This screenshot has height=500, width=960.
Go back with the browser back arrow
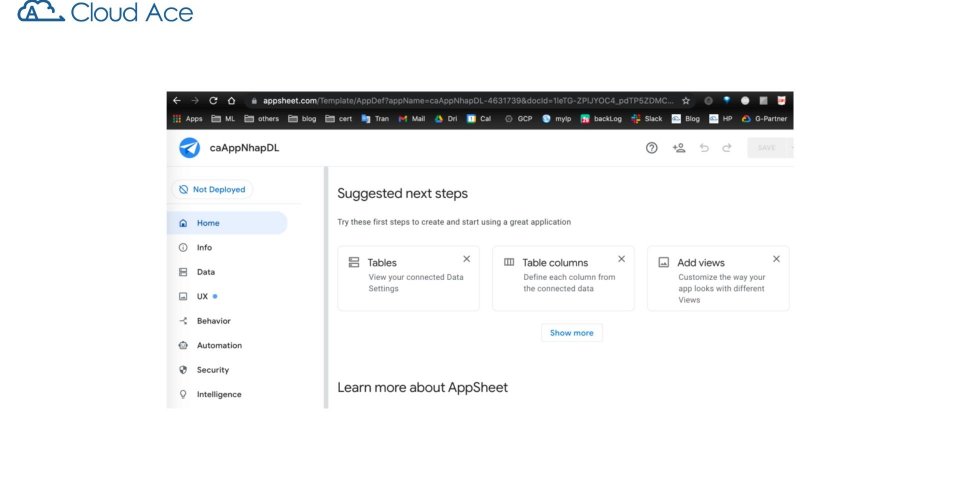pyautogui.click(x=177, y=100)
